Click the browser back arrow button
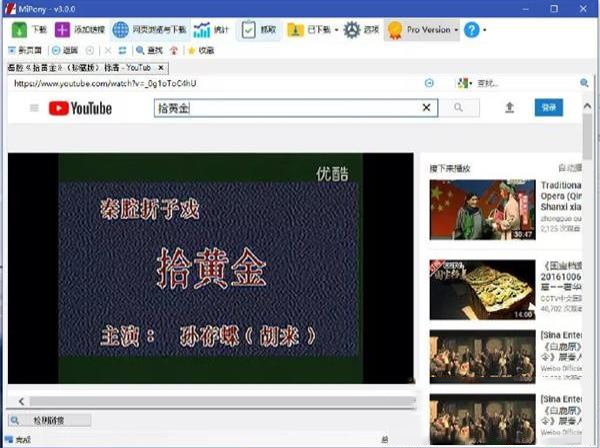600x448 pixels. point(65,50)
